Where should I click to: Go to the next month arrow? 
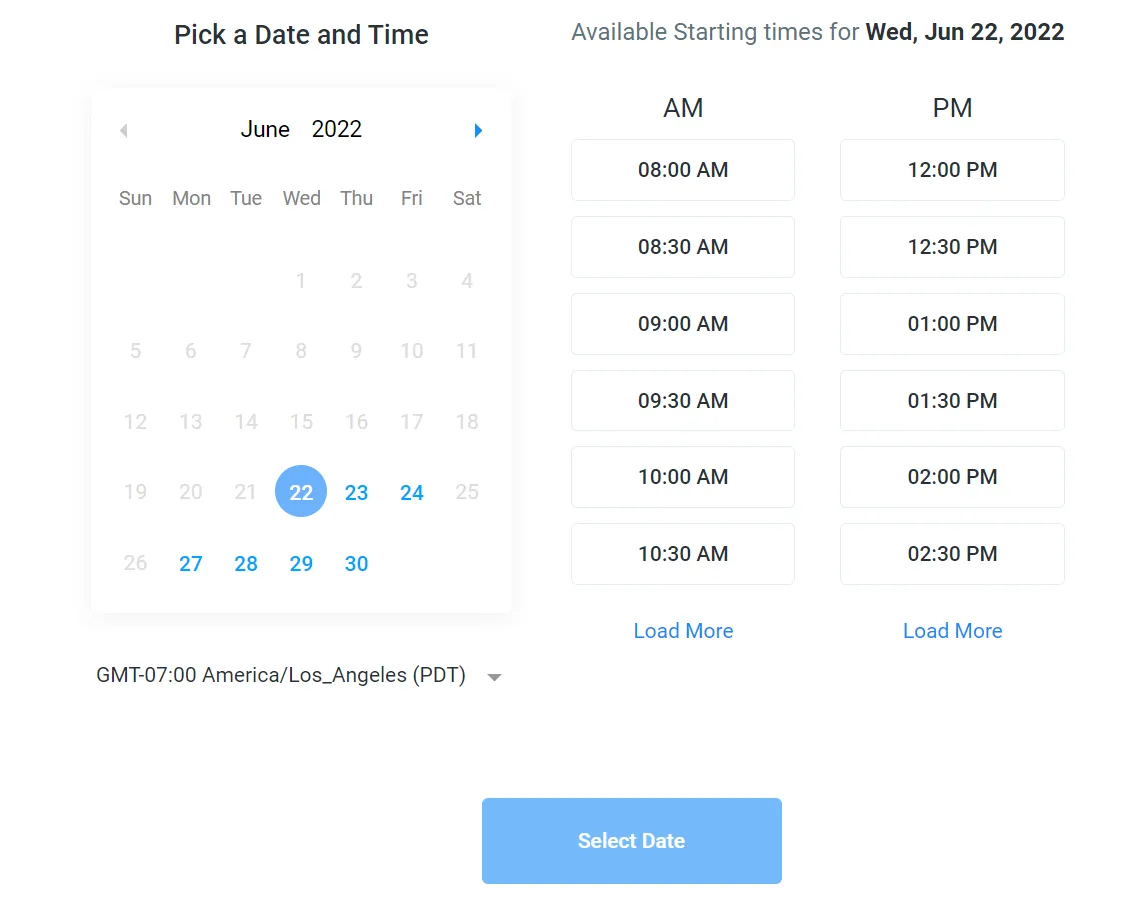tap(478, 130)
